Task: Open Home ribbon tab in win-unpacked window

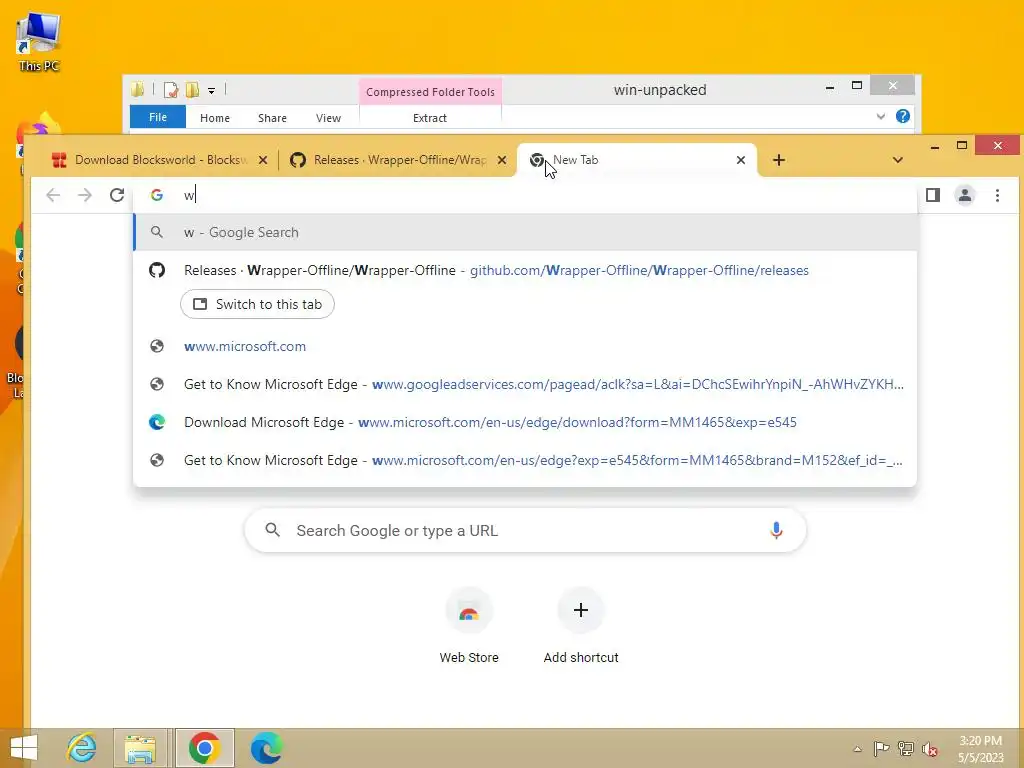Action: click(x=215, y=118)
